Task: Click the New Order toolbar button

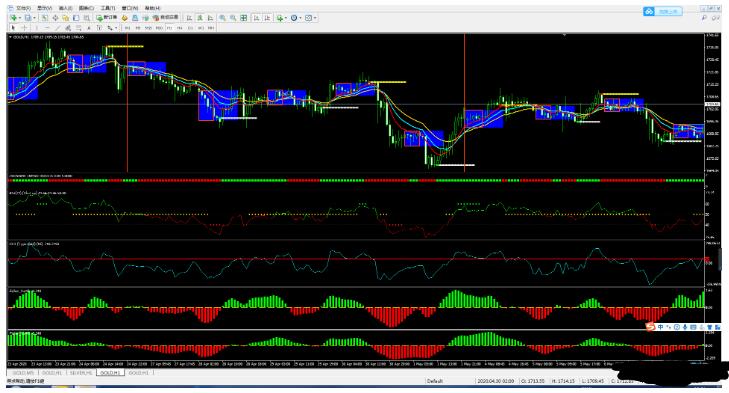Action: click(106, 18)
